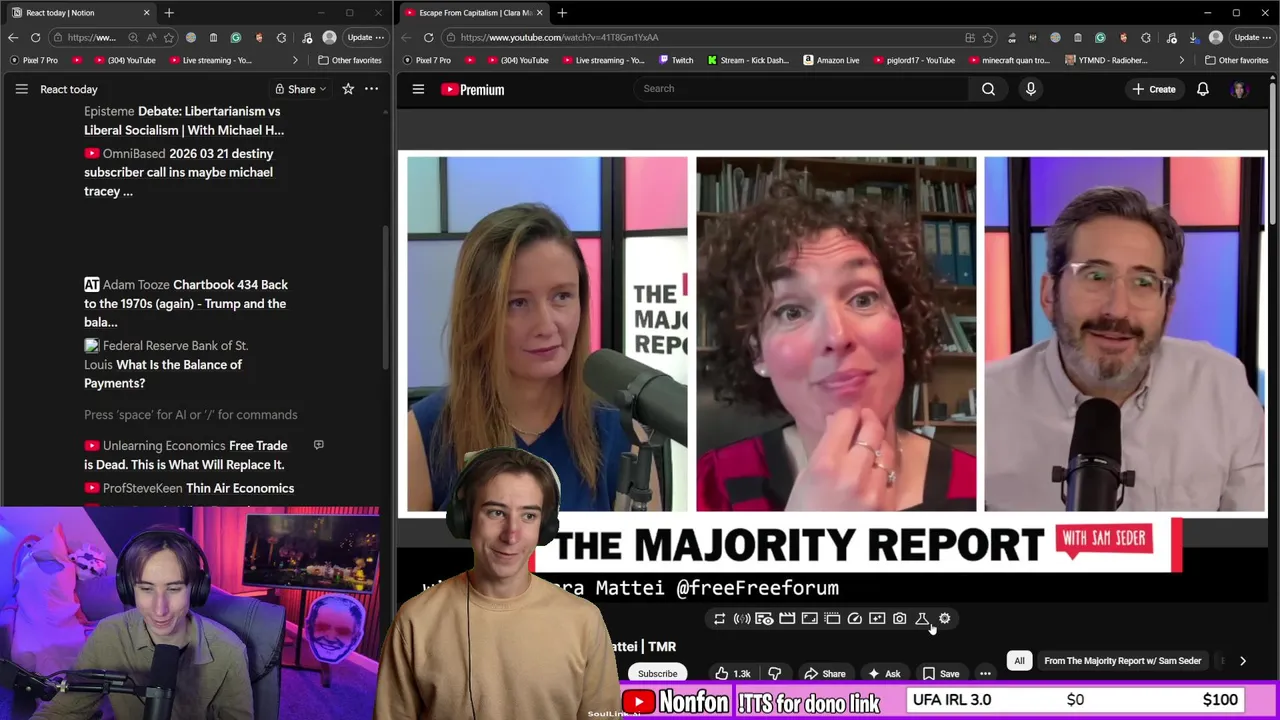Open the YouTube account avatar menu

pyautogui.click(x=1240, y=90)
